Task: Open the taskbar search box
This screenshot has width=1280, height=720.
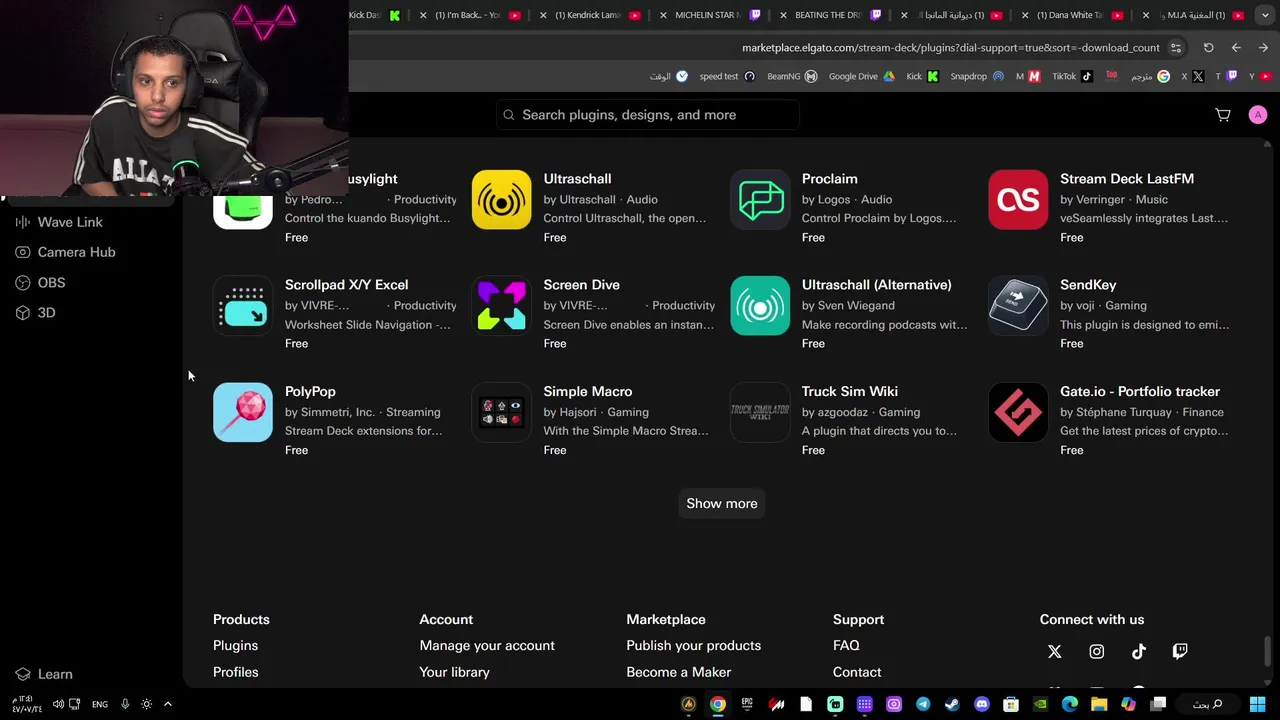Action: click(x=1208, y=704)
